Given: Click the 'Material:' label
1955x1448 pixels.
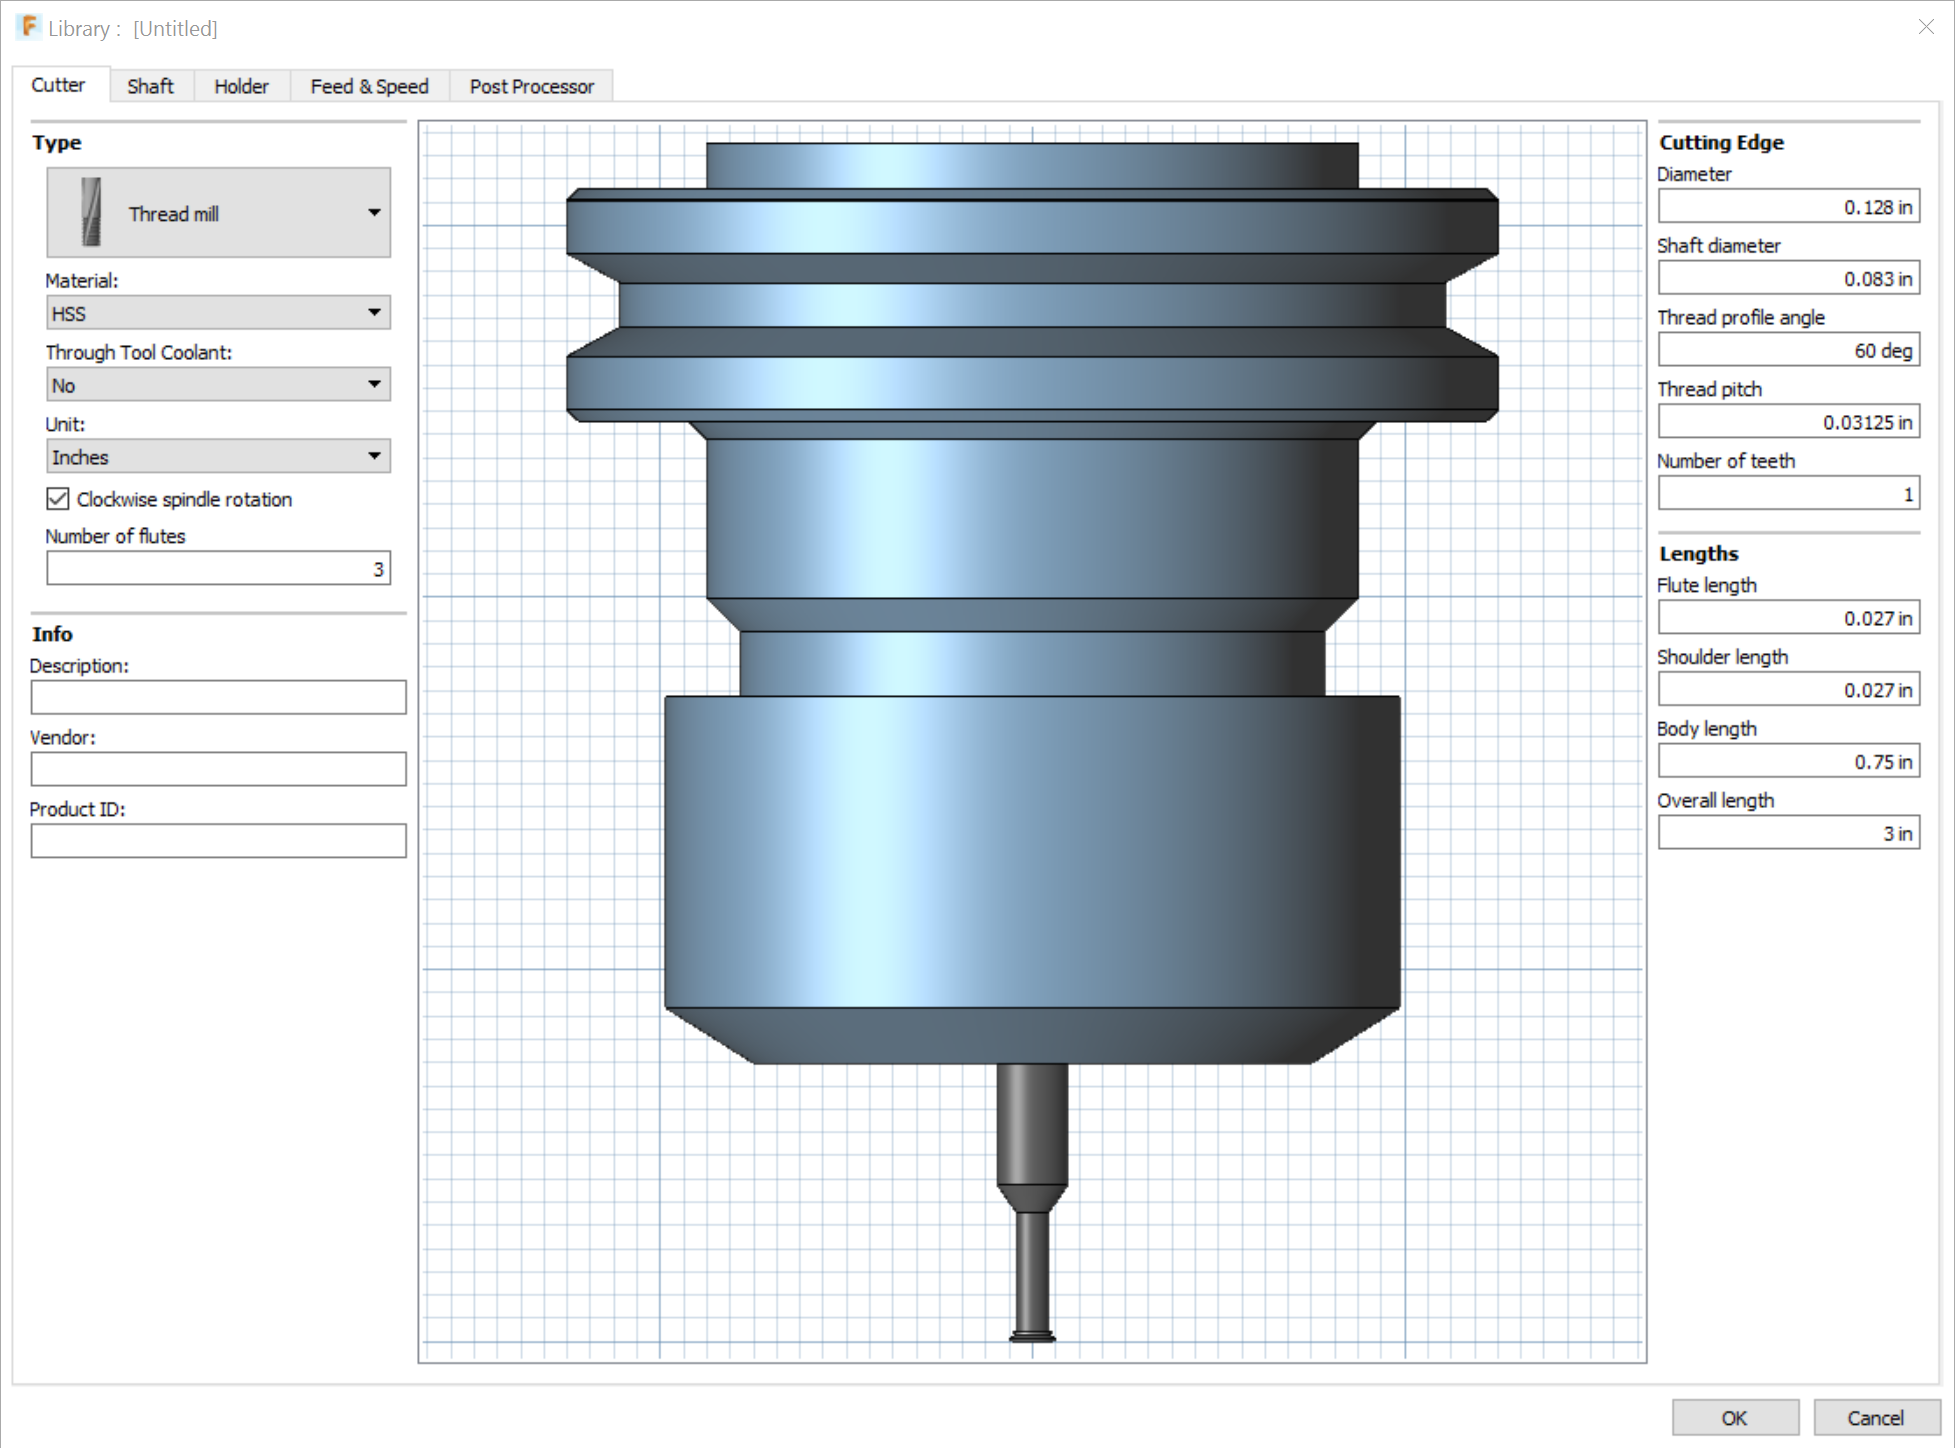Looking at the screenshot, I should 82,281.
